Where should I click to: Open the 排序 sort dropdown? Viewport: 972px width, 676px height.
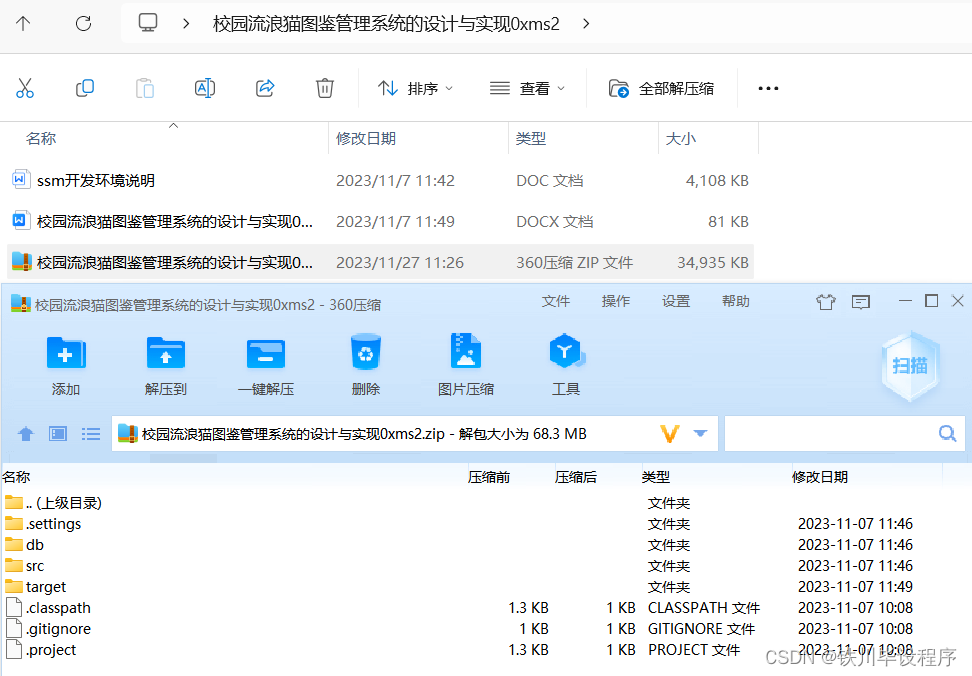click(415, 89)
